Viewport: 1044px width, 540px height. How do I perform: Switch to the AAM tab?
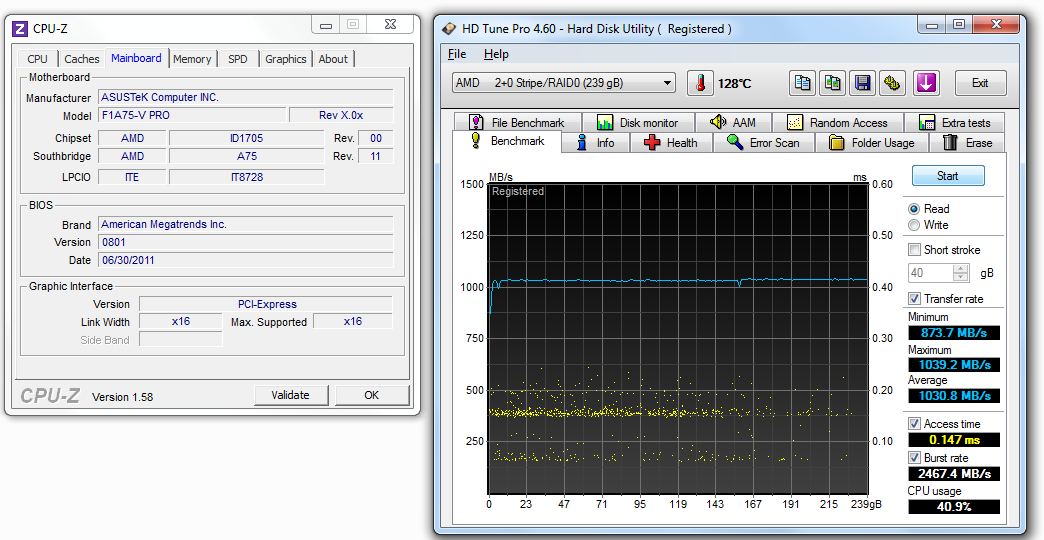733,123
